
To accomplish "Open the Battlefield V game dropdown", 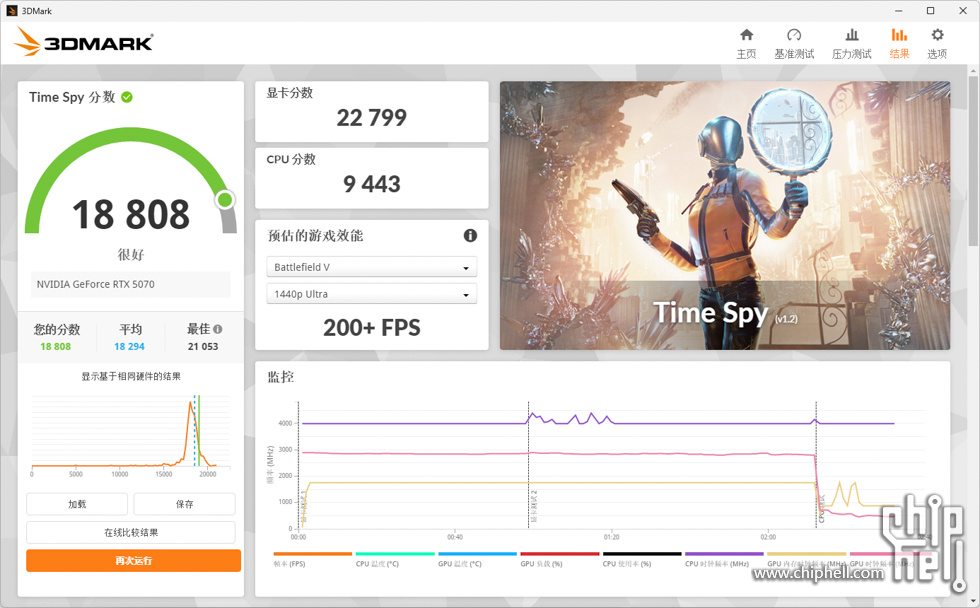I will point(371,267).
